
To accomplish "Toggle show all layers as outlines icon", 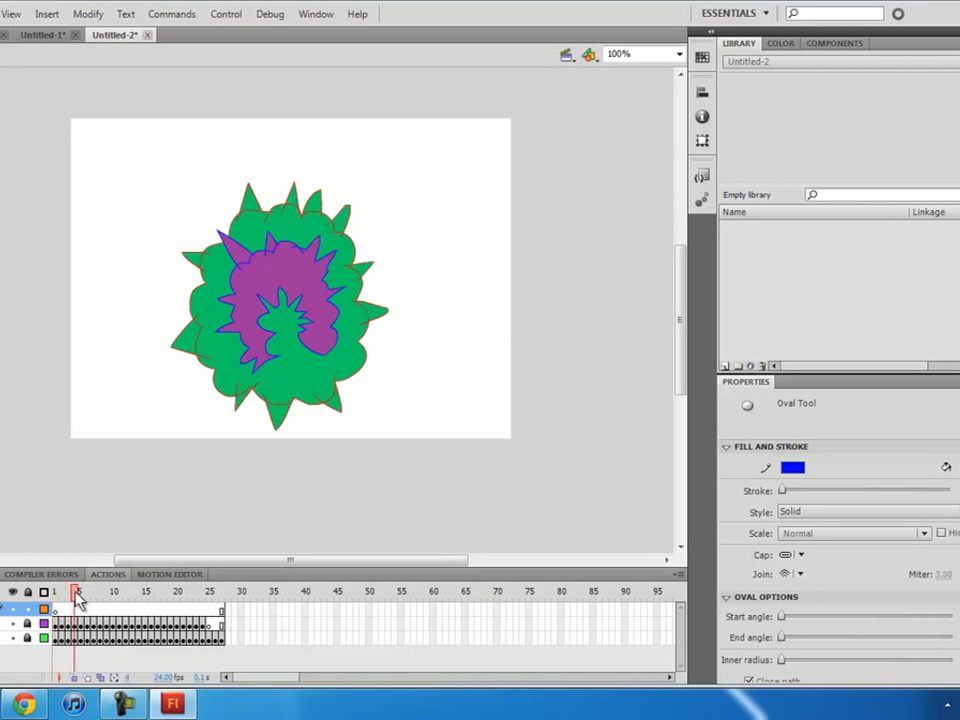I will pos(43,592).
